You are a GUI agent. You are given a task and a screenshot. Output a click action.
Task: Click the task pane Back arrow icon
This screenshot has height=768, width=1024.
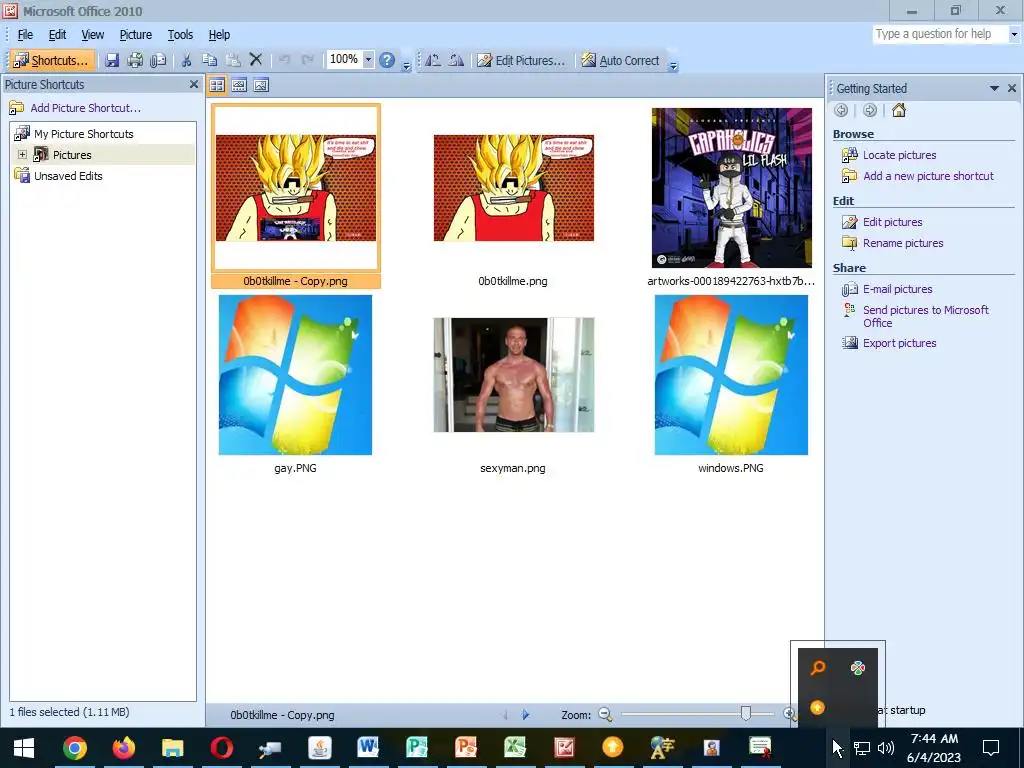coord(841,110)
